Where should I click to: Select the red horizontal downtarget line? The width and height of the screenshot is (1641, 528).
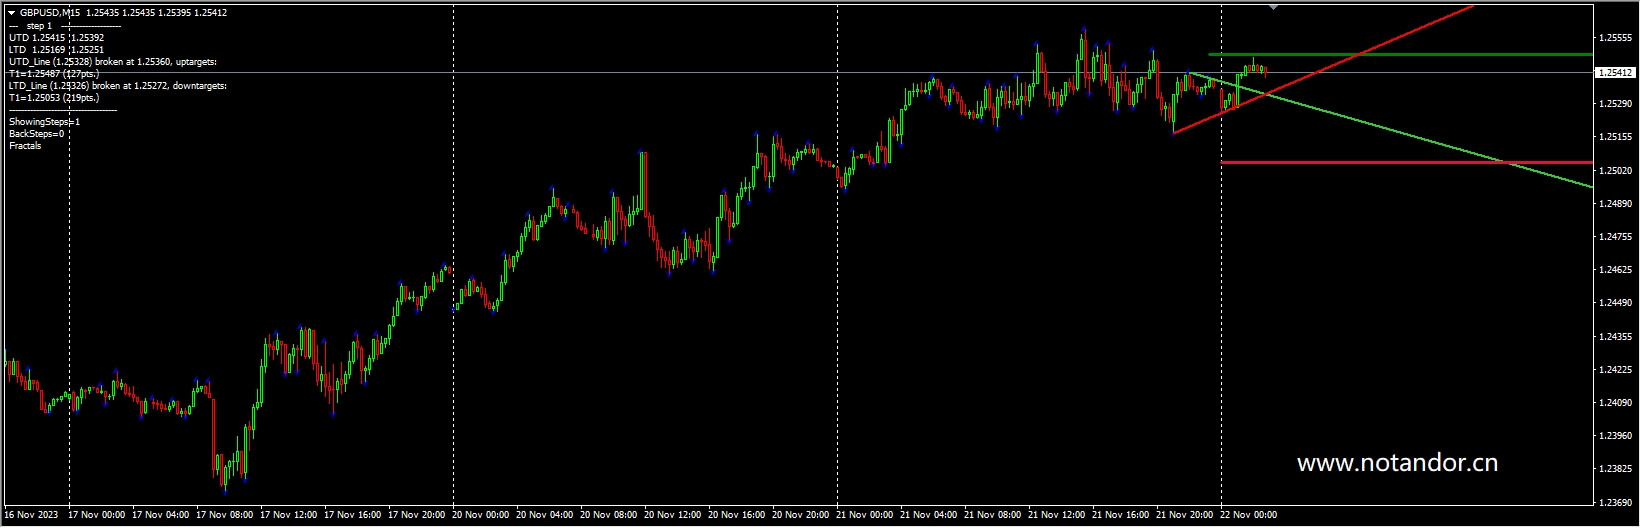coord(1407,162)
